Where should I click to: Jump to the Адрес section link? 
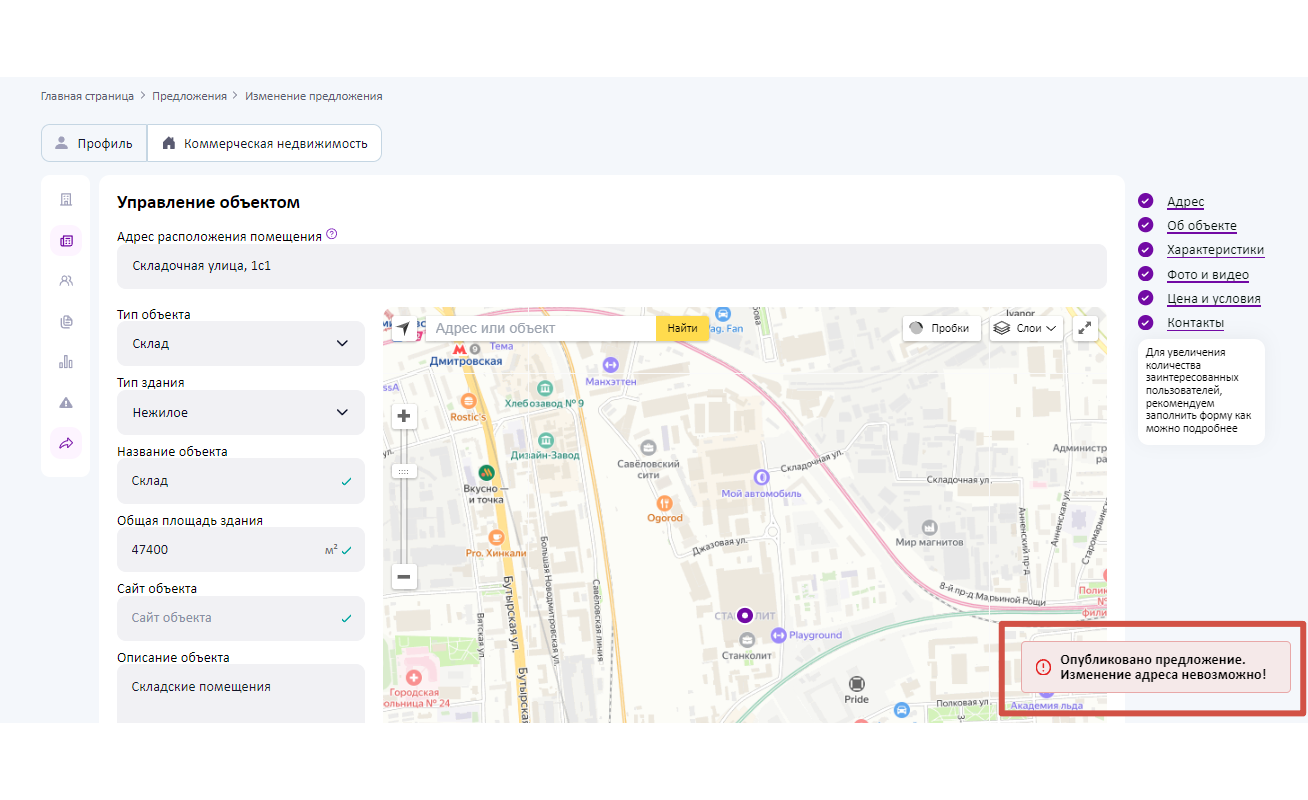[1186, 202]
